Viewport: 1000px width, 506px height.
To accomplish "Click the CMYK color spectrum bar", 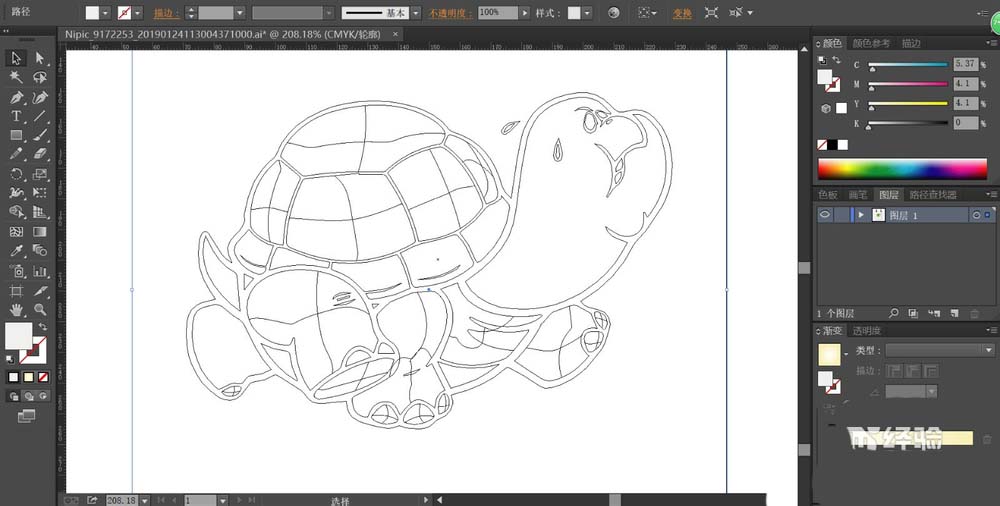I will click(x=902, y=167).
